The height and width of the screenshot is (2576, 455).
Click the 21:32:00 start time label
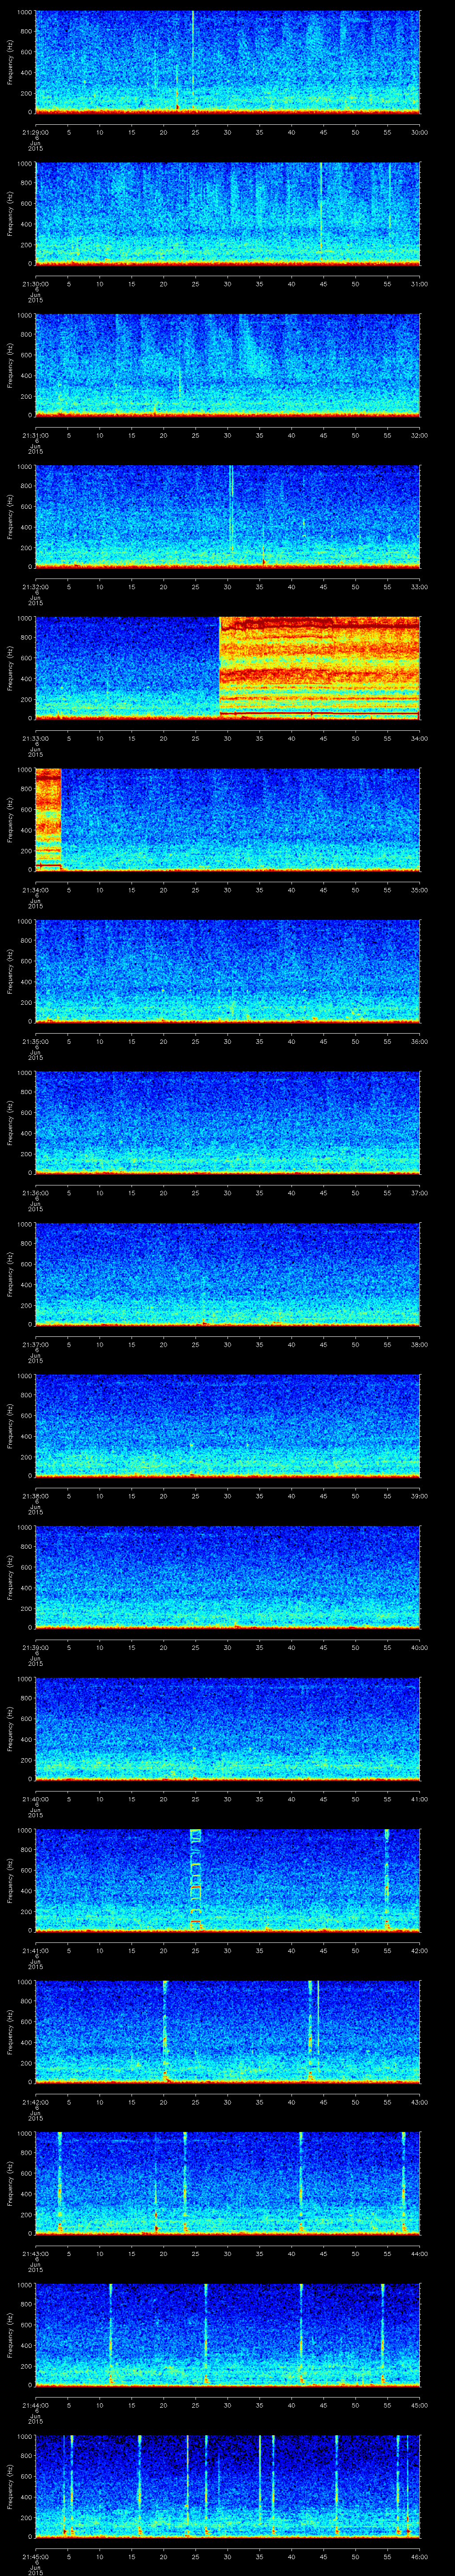tap(35, 587)
